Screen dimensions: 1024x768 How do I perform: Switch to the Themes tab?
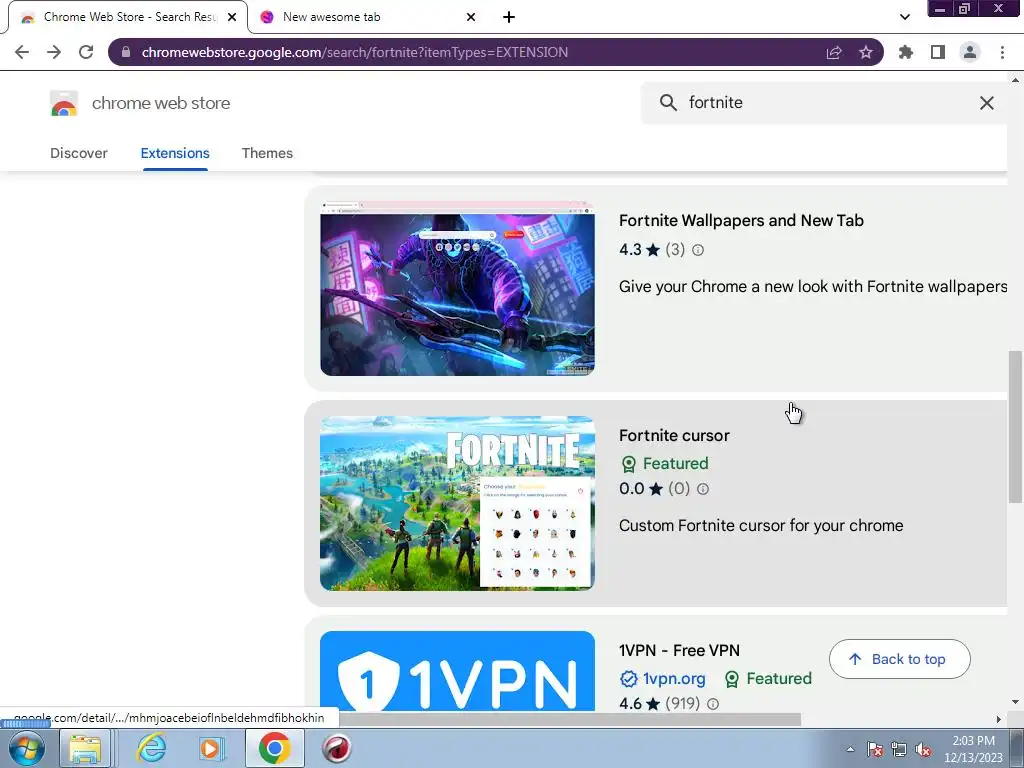point(267,153)
